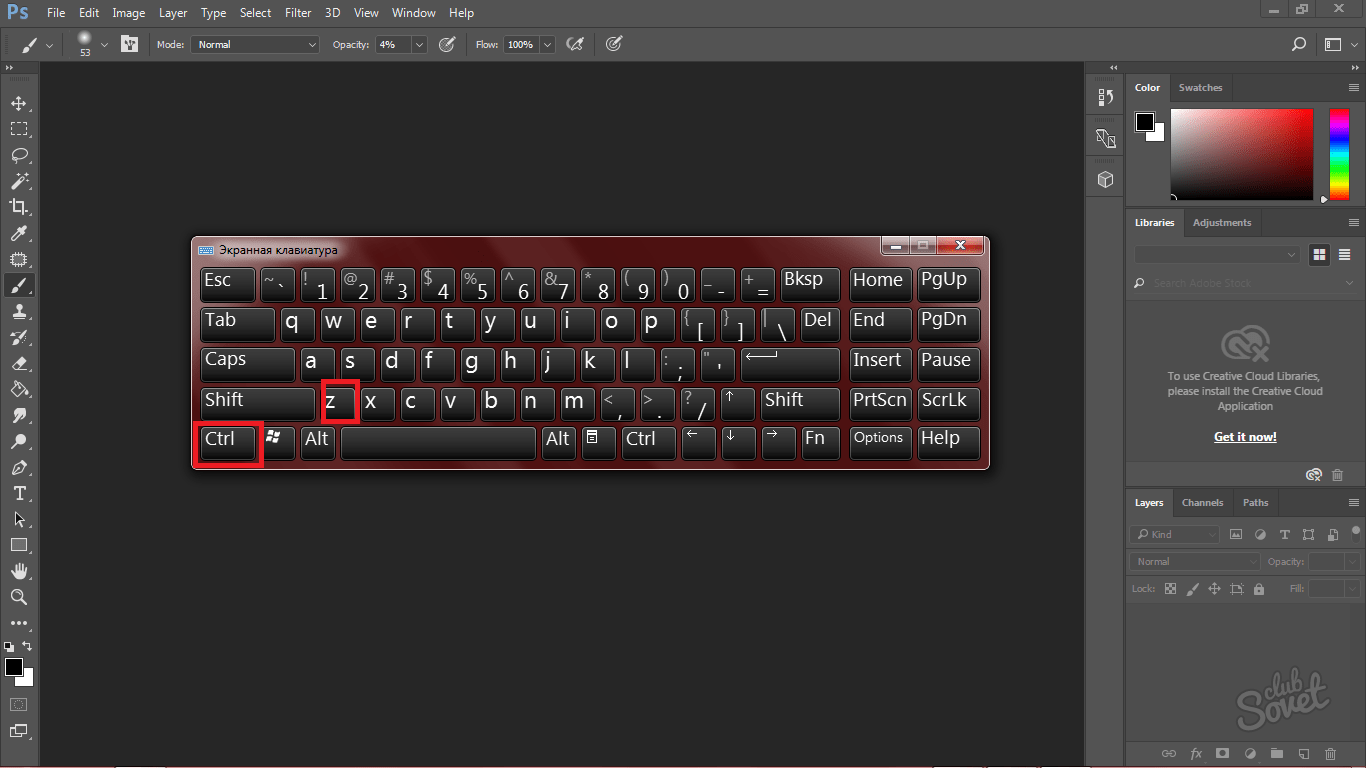Swap foreground and background colors
This screenshot has height=768, width=1366.
[x=28, y=647]
